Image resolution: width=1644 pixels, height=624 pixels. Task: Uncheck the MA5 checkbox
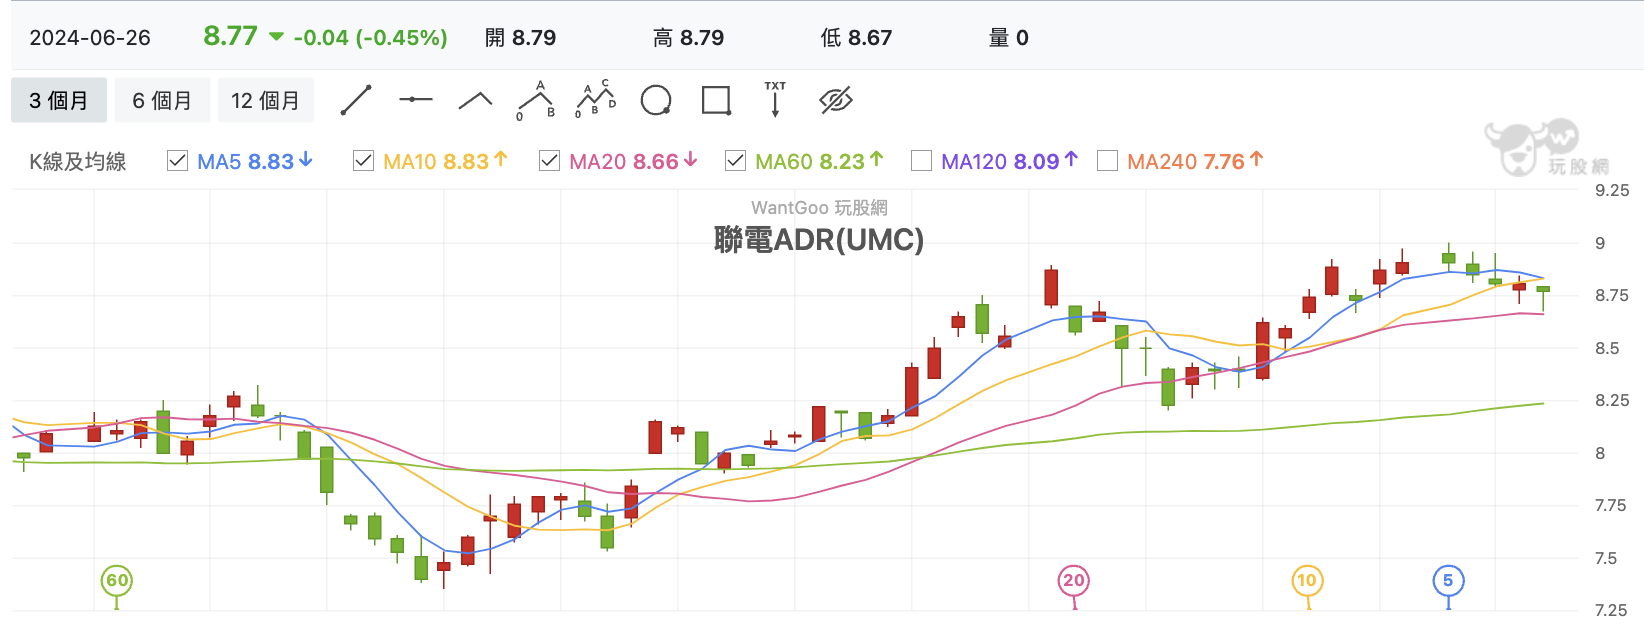pos(177,161)
